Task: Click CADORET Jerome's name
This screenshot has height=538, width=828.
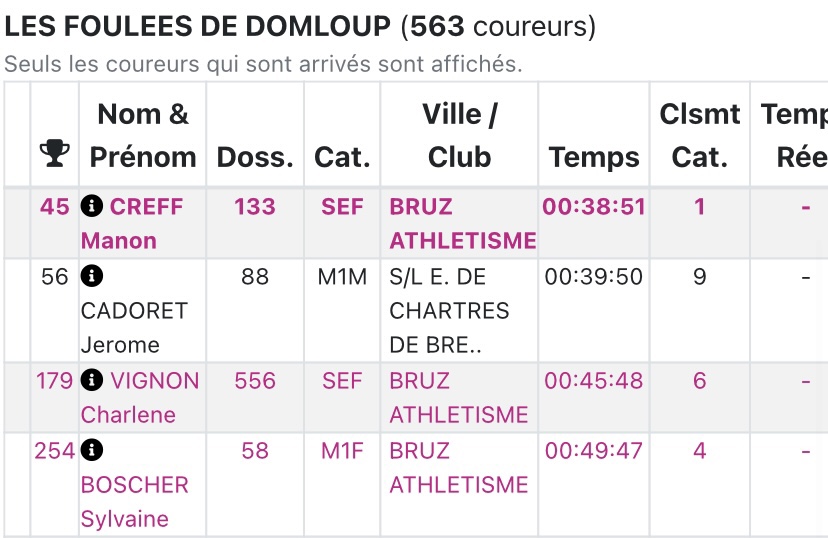Action: point(134,327)
